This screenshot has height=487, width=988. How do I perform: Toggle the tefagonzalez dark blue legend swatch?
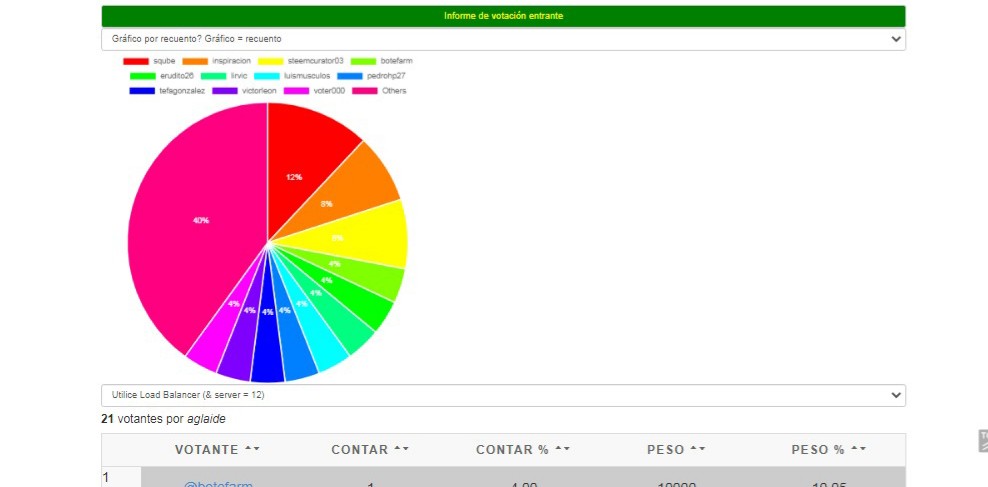[x=142, y=91]
